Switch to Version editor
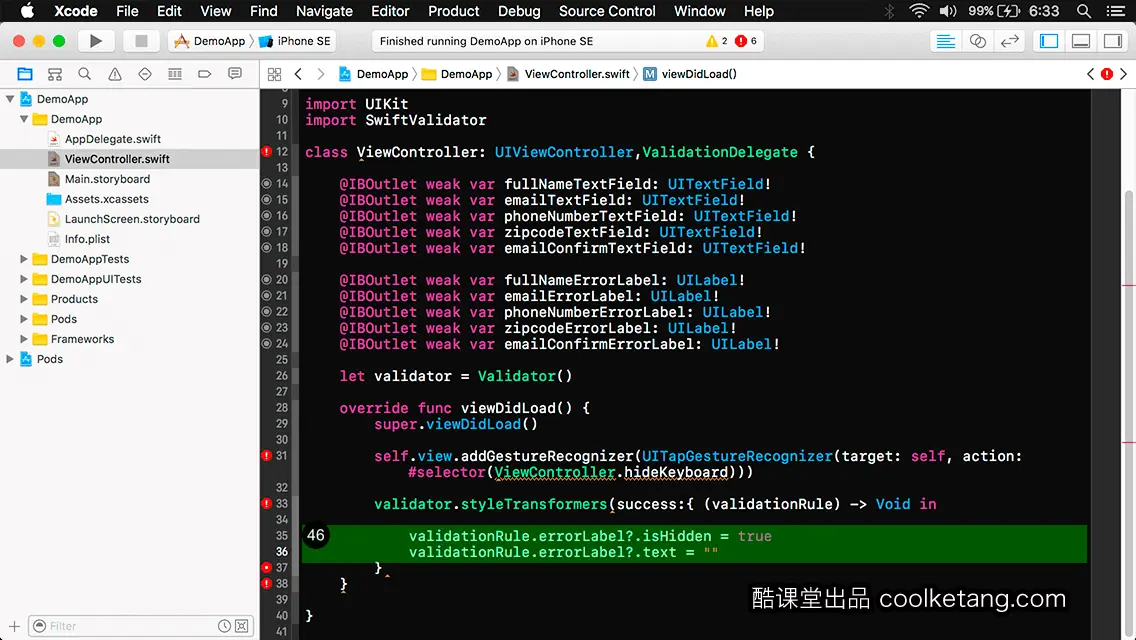Screen dimensions: 1136x640 tap(1009, 41)
